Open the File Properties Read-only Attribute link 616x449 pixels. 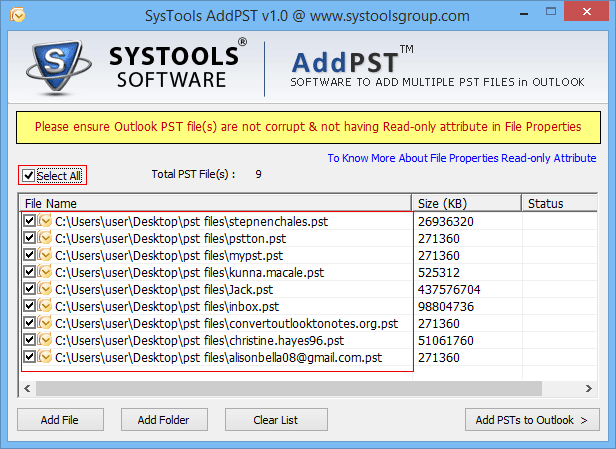click(462, 158)
